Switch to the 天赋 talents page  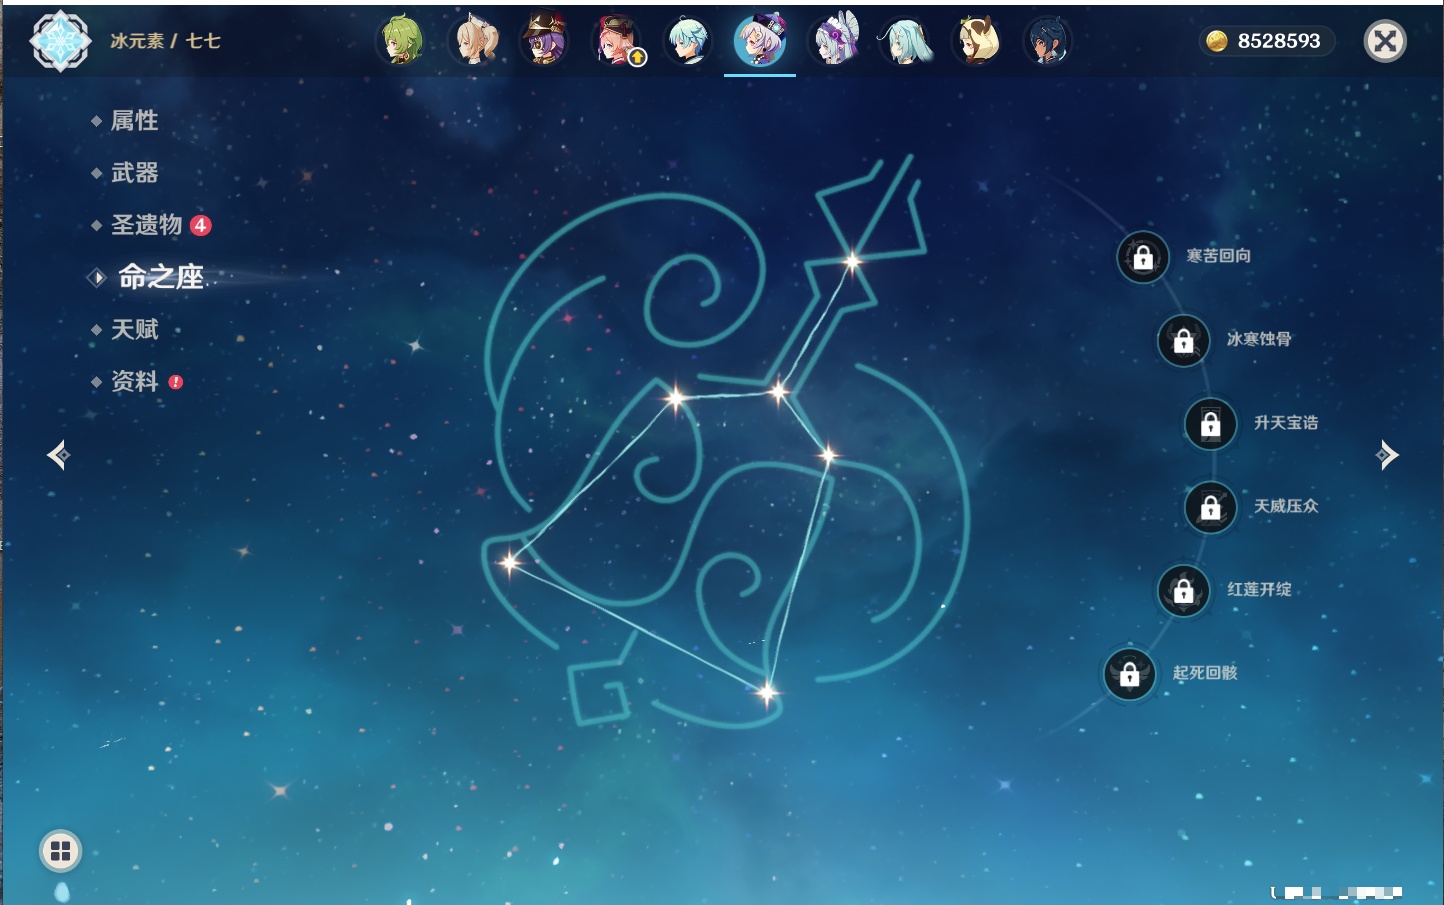click(134, 329)
